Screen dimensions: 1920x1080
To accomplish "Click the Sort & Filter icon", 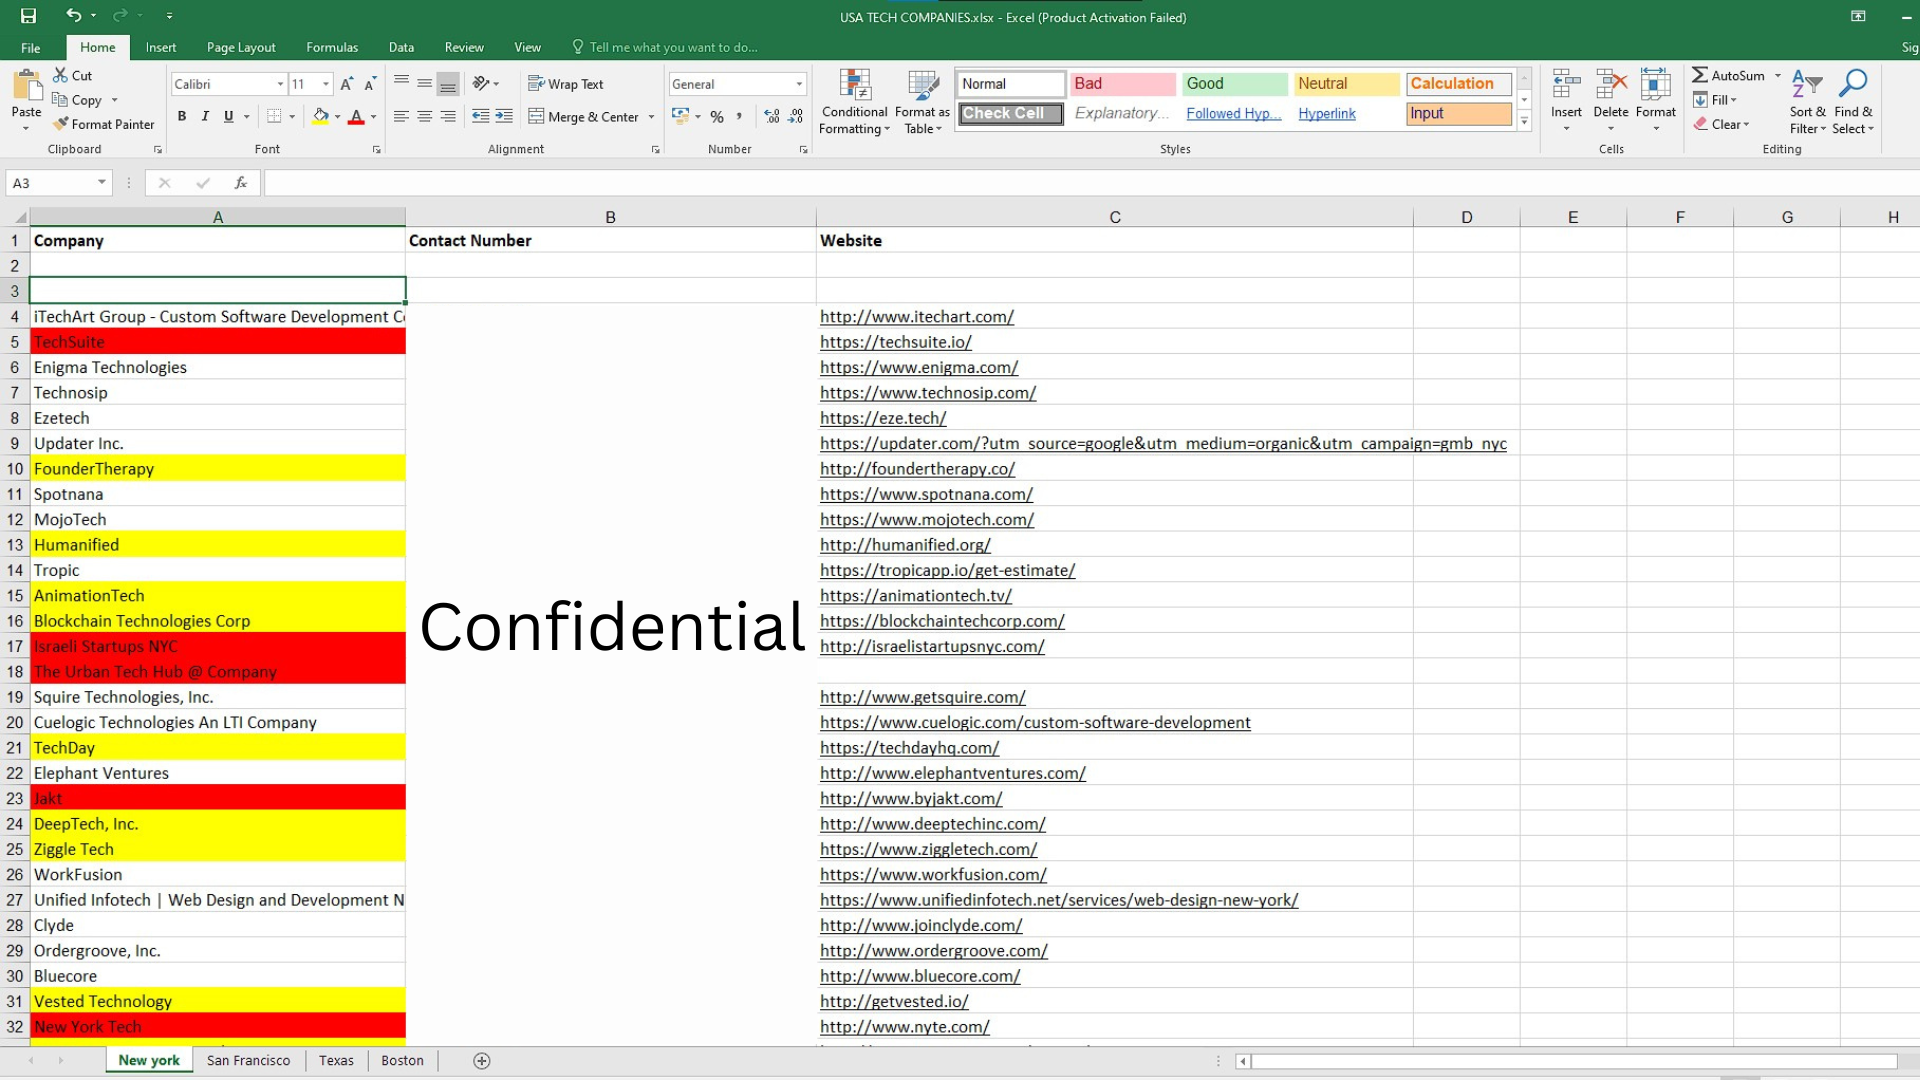I will tap(1807, 87).
